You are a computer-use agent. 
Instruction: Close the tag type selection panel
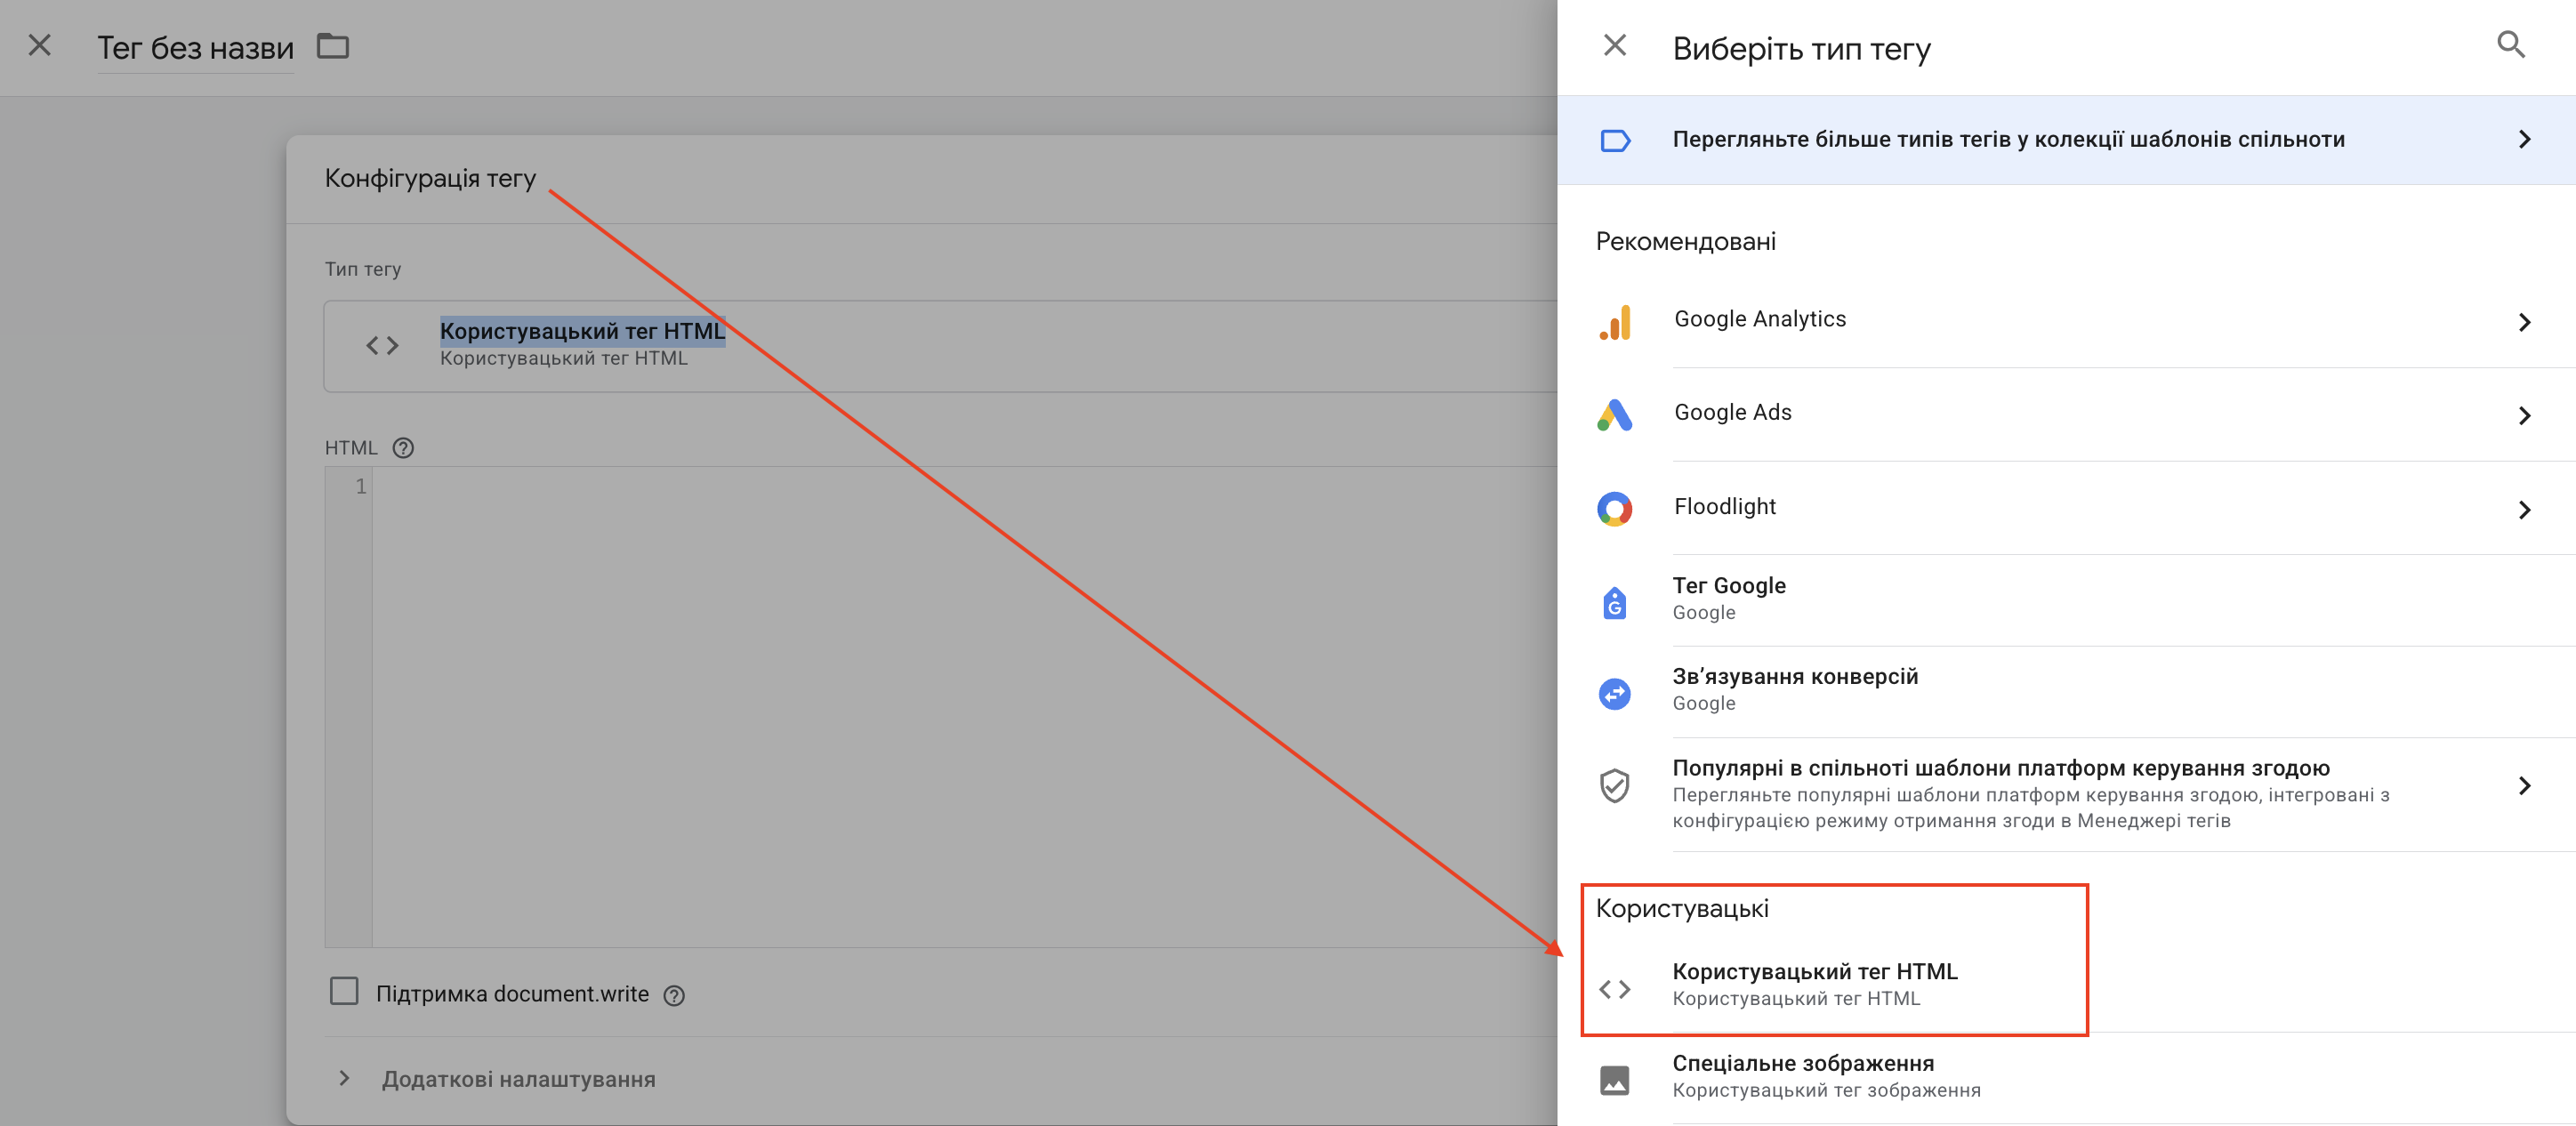pyautogui.click(x=1614, y=45)
